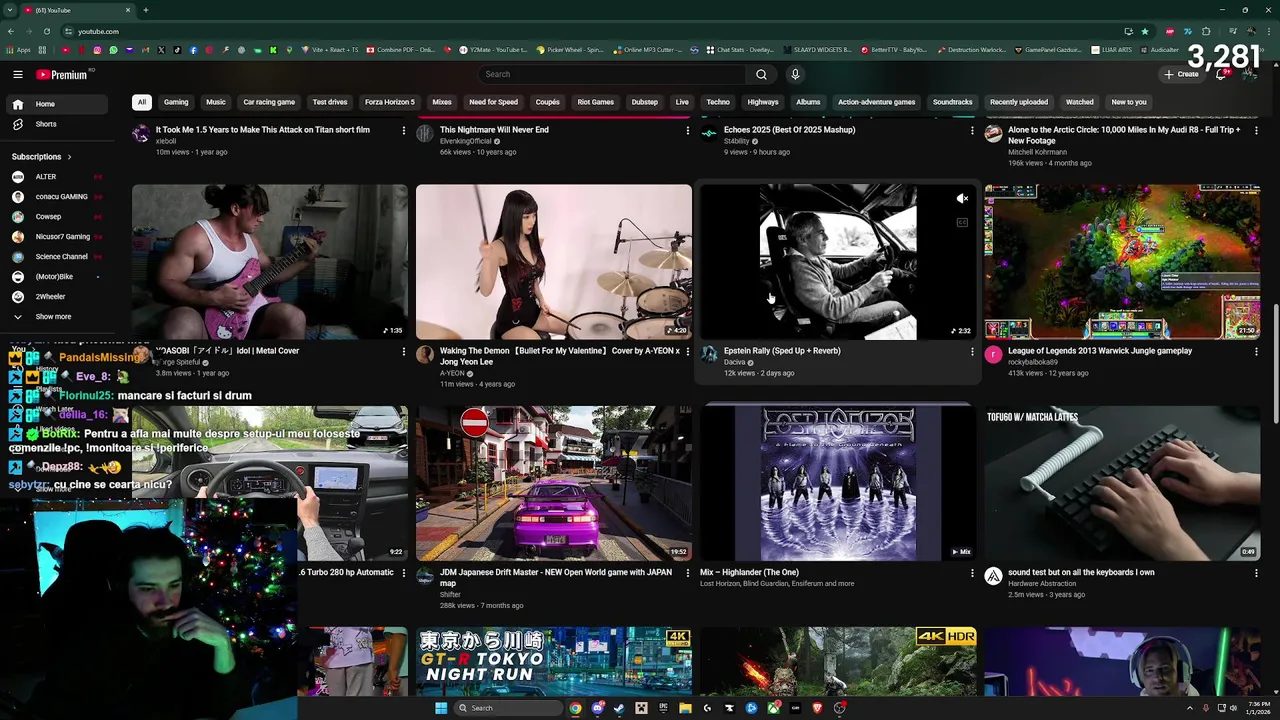Bookmark page with the star icon

coord(1145,31)
